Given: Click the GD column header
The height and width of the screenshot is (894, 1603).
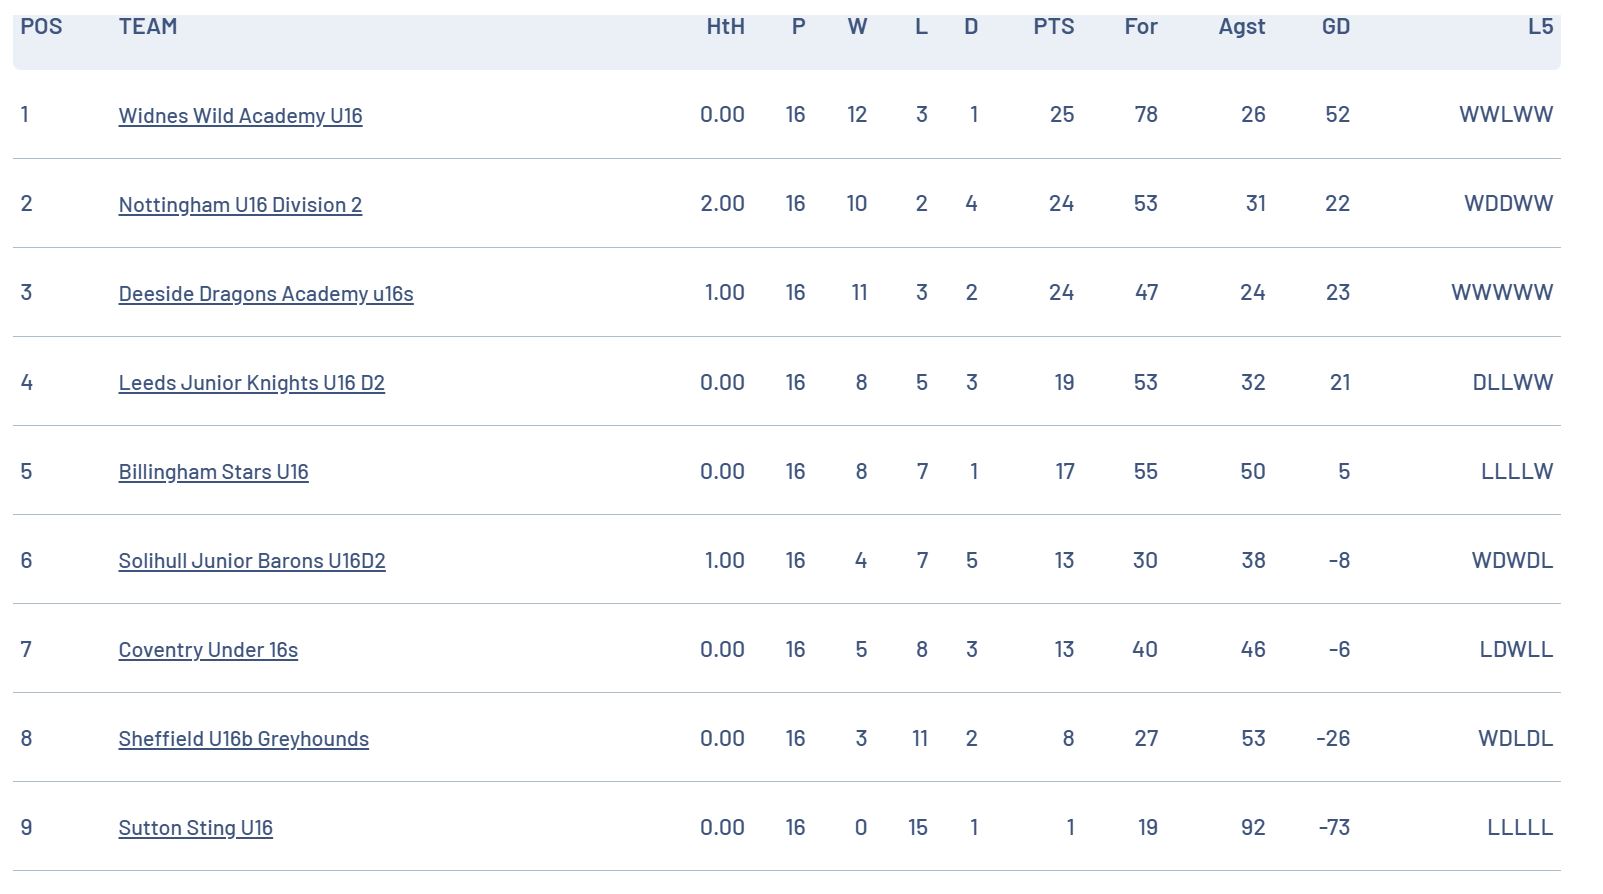Looking at the screenshot, I should click(1336, 27).
